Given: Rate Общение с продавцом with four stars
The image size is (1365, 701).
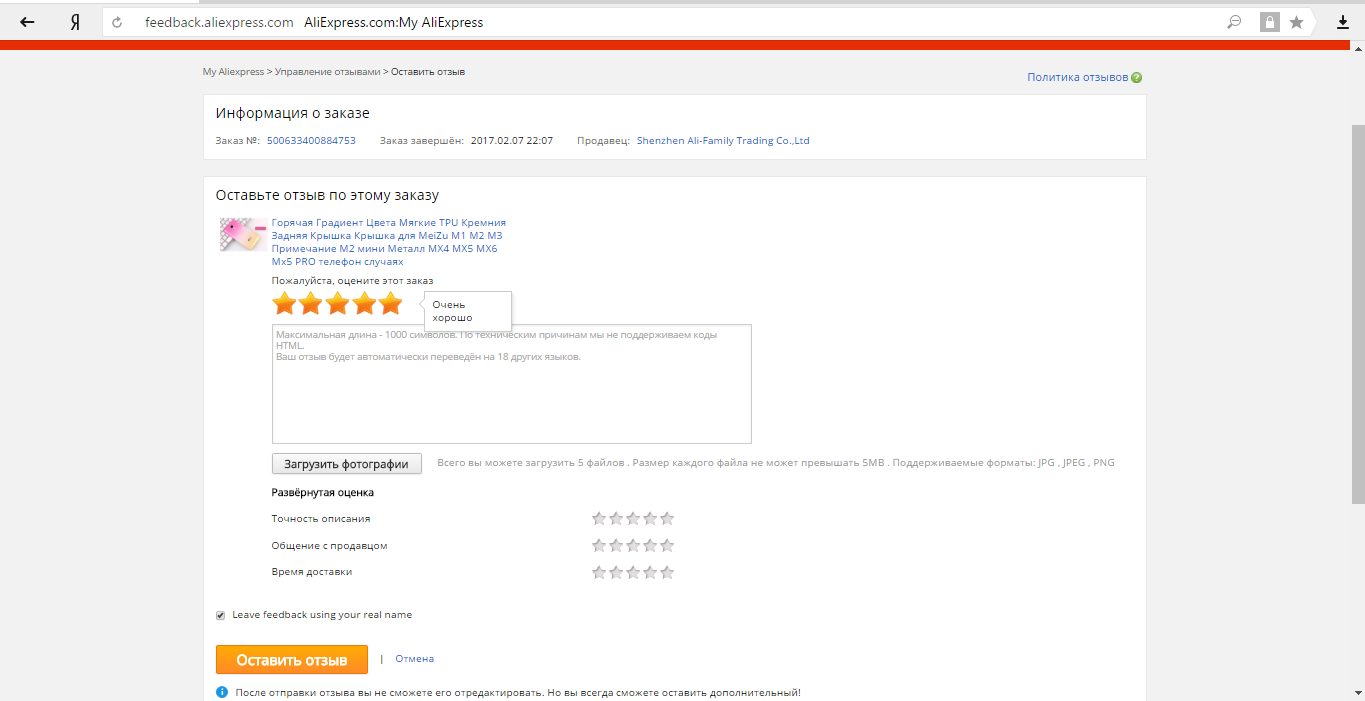Looking at the screenshot, I should tap(650, 545).
